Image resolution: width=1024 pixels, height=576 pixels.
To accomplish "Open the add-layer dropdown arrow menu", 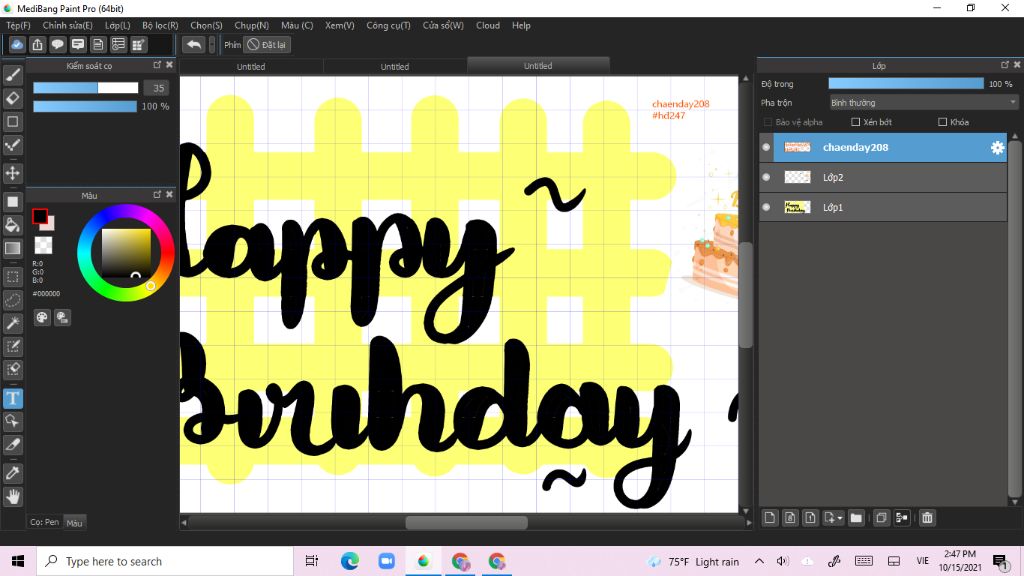I will click(x=840, y=518).
